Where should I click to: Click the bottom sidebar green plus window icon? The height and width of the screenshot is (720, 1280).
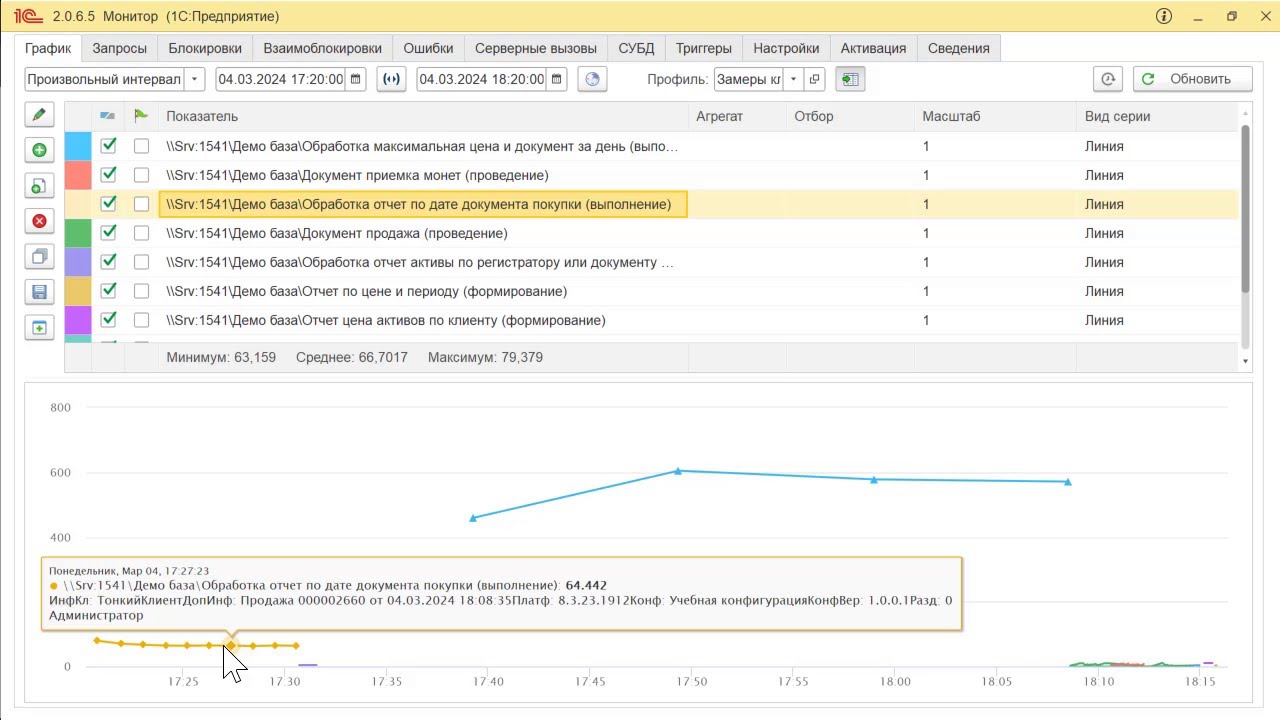[x=39, y=328]
